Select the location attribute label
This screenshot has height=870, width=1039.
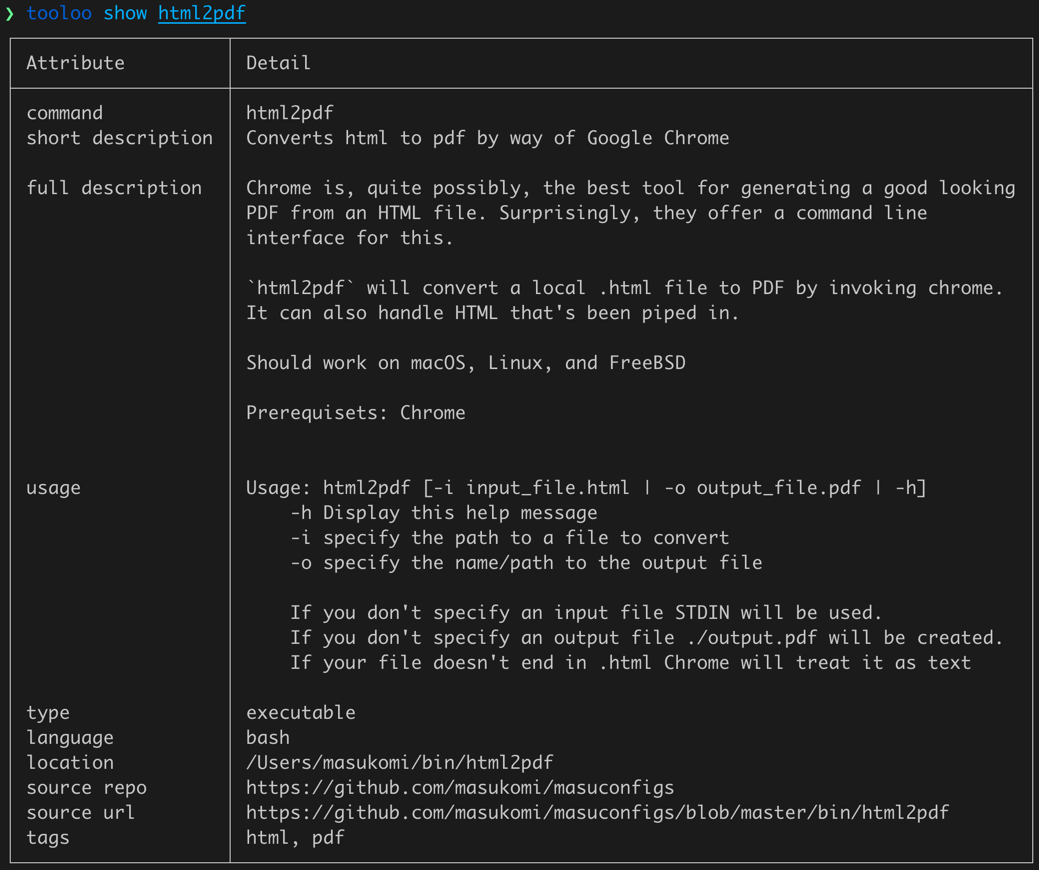69,762
